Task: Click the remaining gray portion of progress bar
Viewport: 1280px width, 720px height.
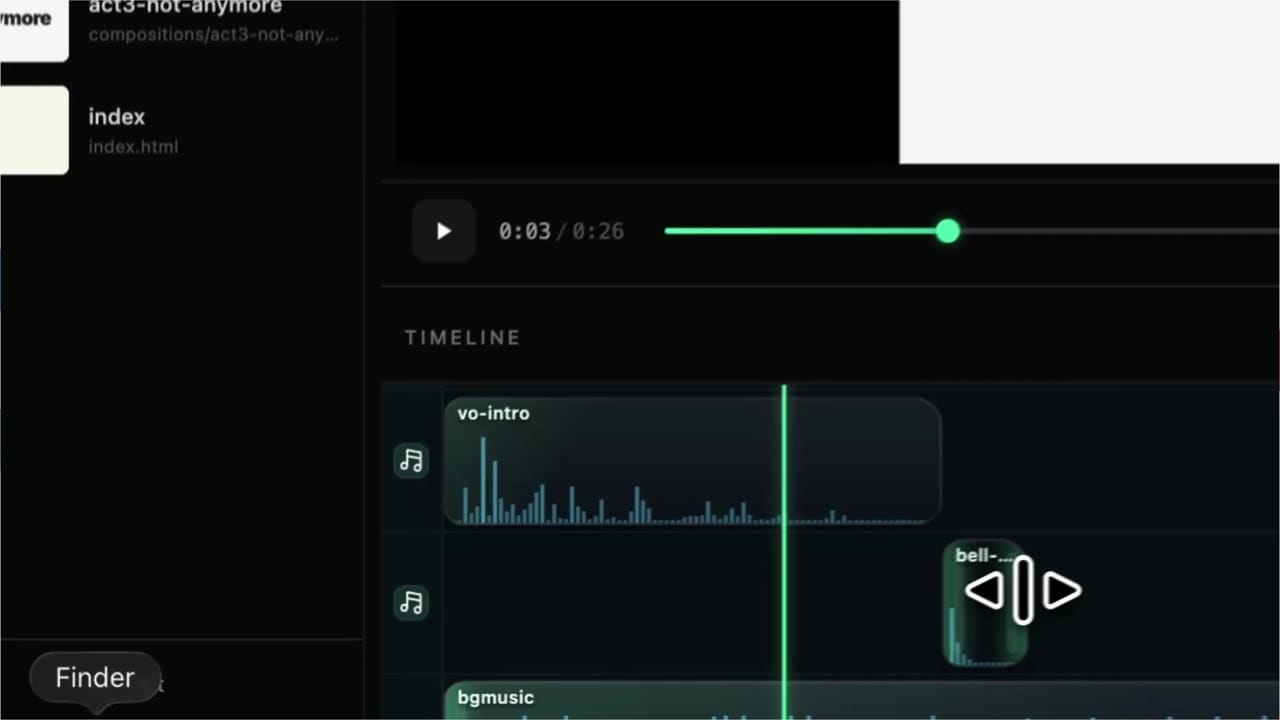Action: pos(1120,231)
